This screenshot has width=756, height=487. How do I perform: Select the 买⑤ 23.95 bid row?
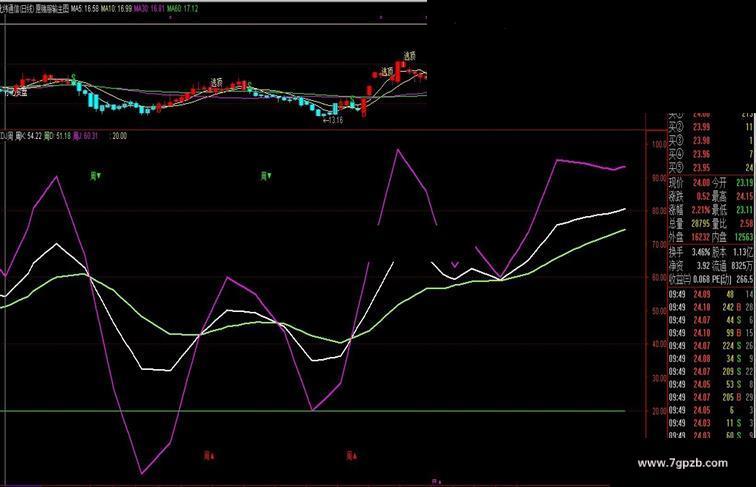(x=712, y=168)
